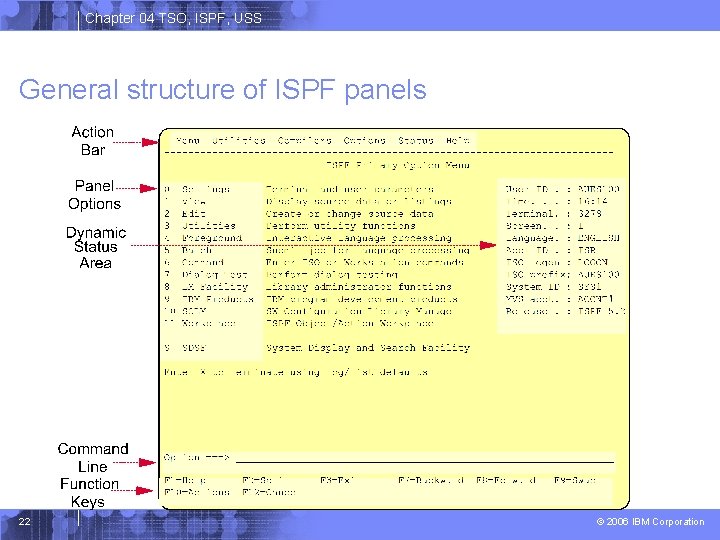Image resolution: width=720 pixels, height=540 pixels.
Task: Click the F2=Split function key
Action: pyautogui.click(x=263, y=480)
